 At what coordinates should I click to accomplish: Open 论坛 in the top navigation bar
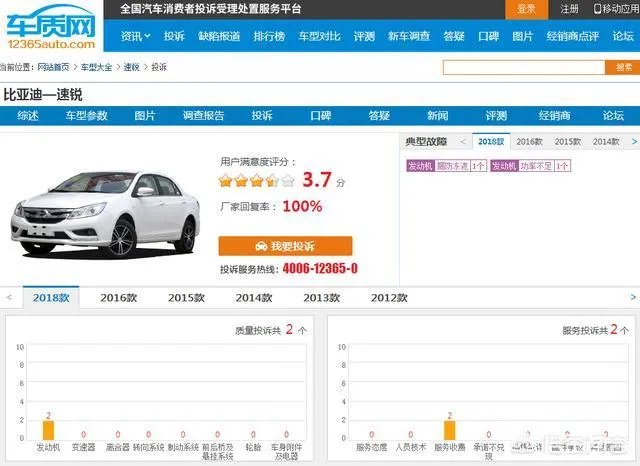(623, 36)
